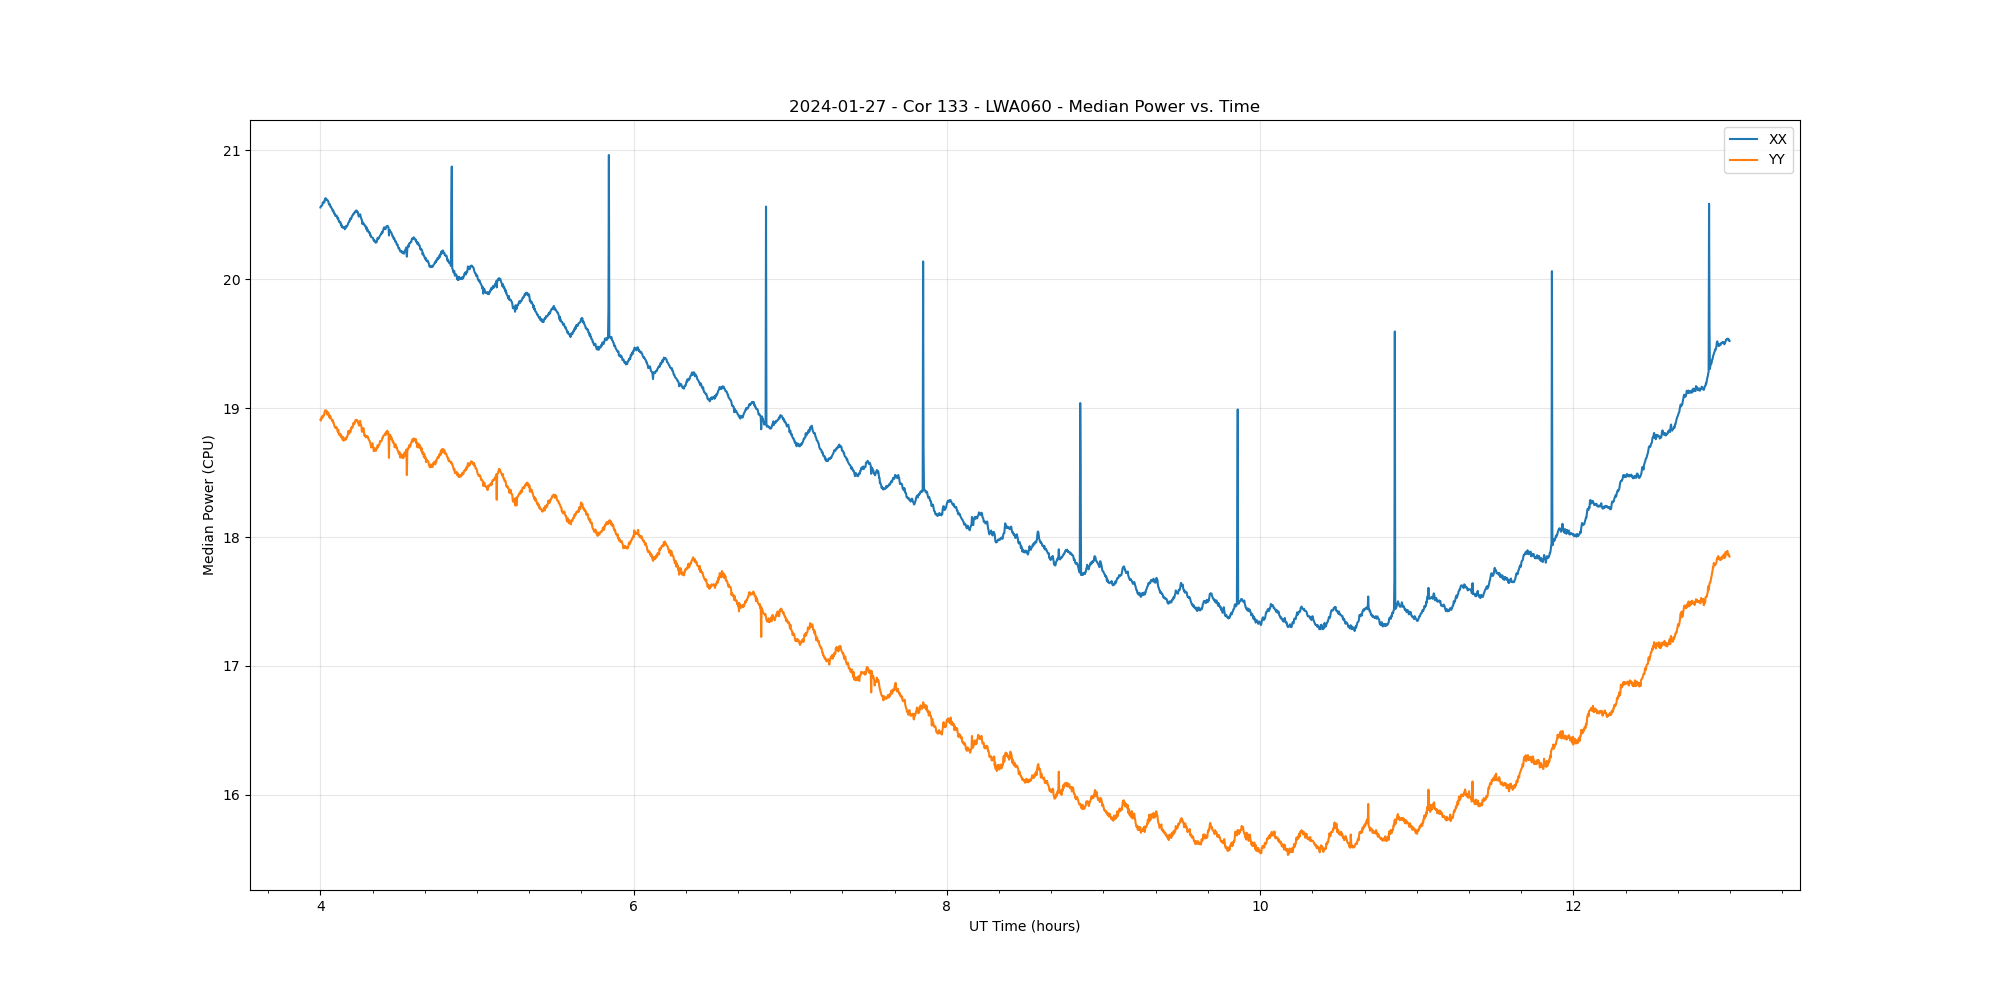
Task: Click the x-axis tick label 8
Action: [946, 907]
